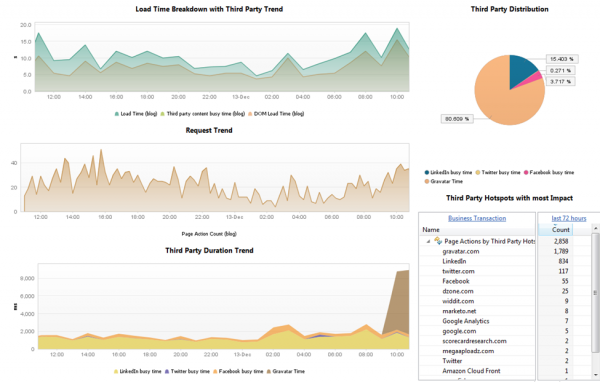Image resolution: width=600 pixels, height=382 pixels.
Task: Select the megaaploadz.com row
Action: (477, 351)
